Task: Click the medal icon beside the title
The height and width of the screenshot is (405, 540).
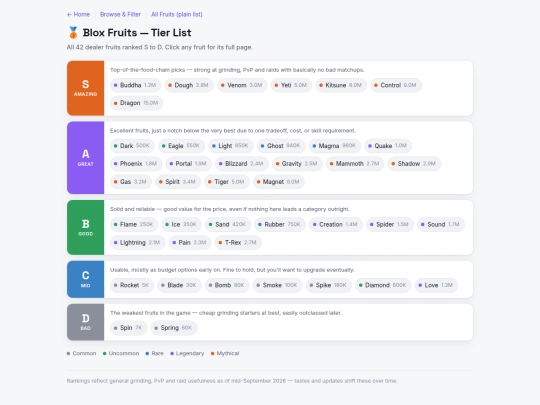Action: coord(73,33)
